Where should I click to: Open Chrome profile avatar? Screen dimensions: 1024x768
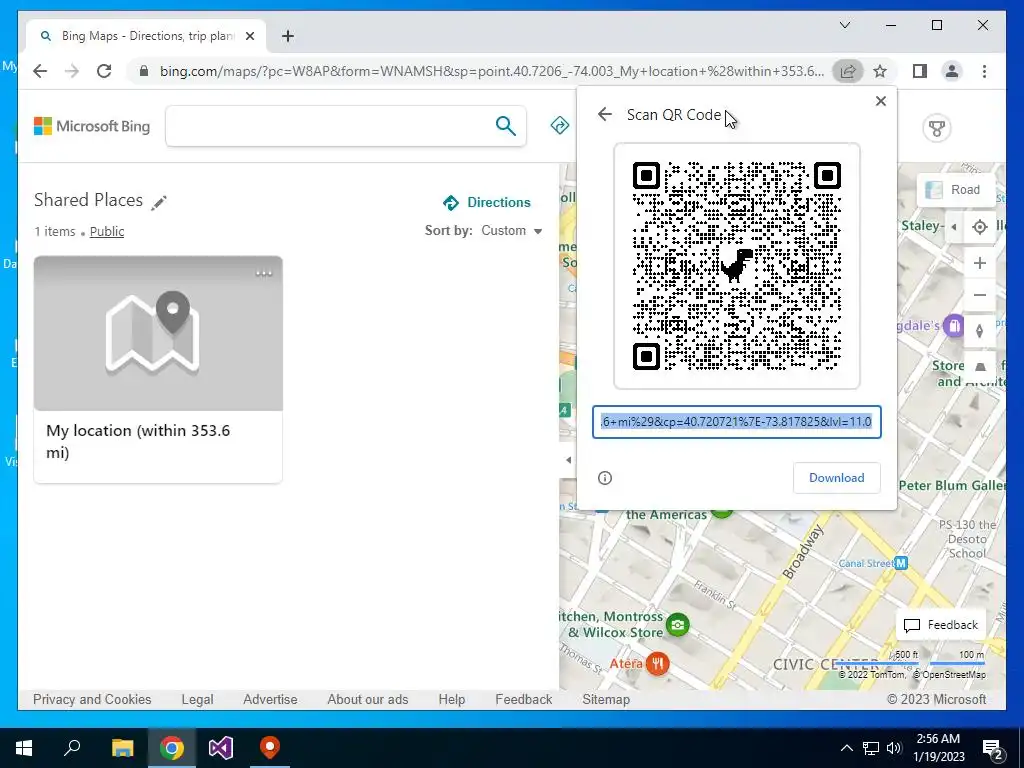pos(952,71)
